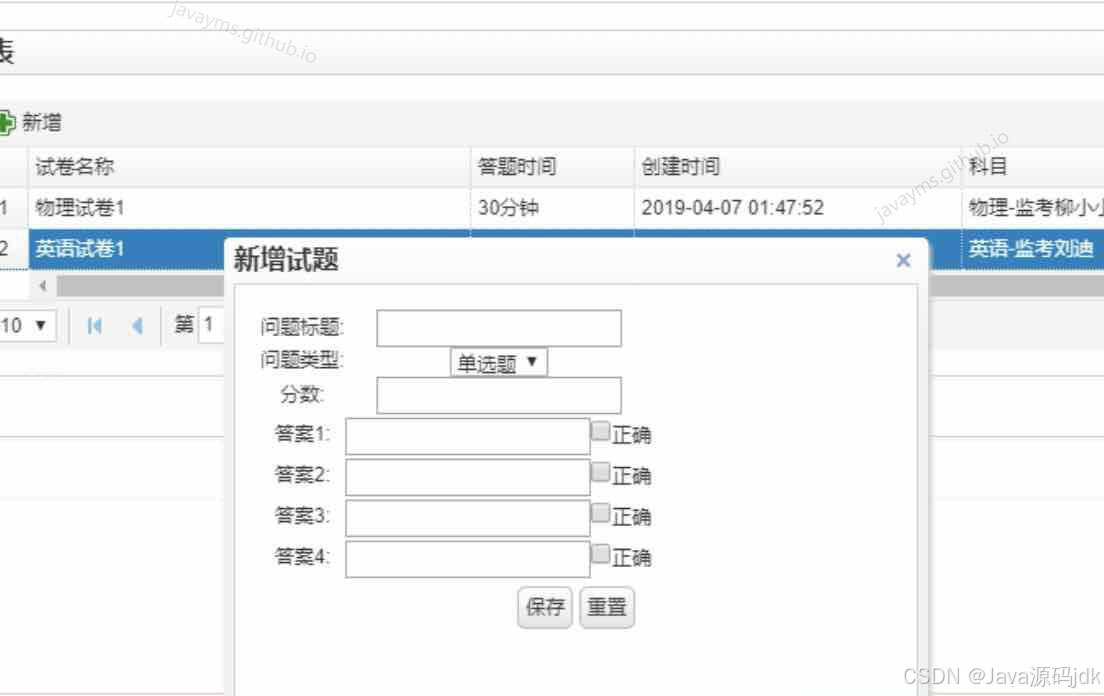Click the 创建时间 column header
1104x696 pixels.
click(x=681, y=166)
